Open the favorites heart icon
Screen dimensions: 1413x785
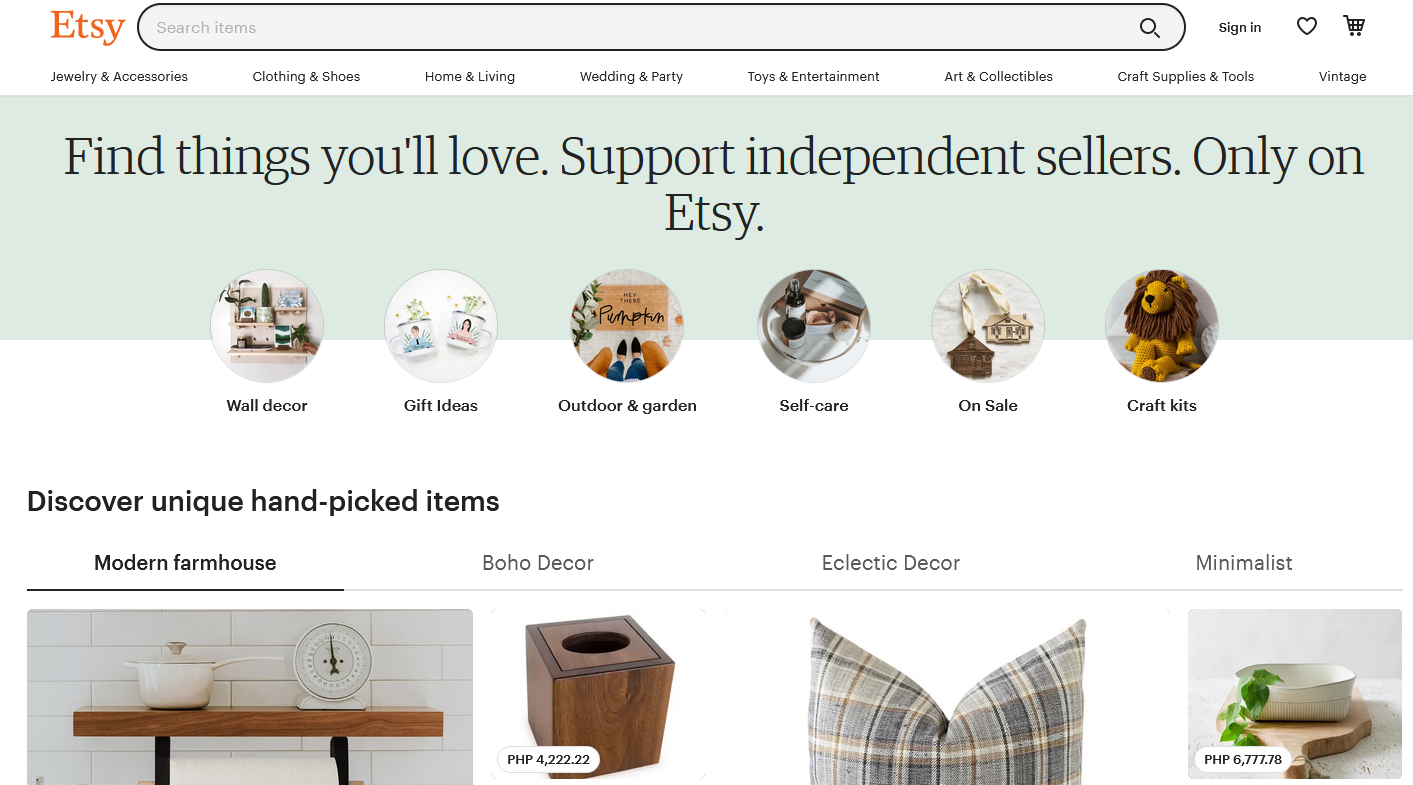point(1306,26)
